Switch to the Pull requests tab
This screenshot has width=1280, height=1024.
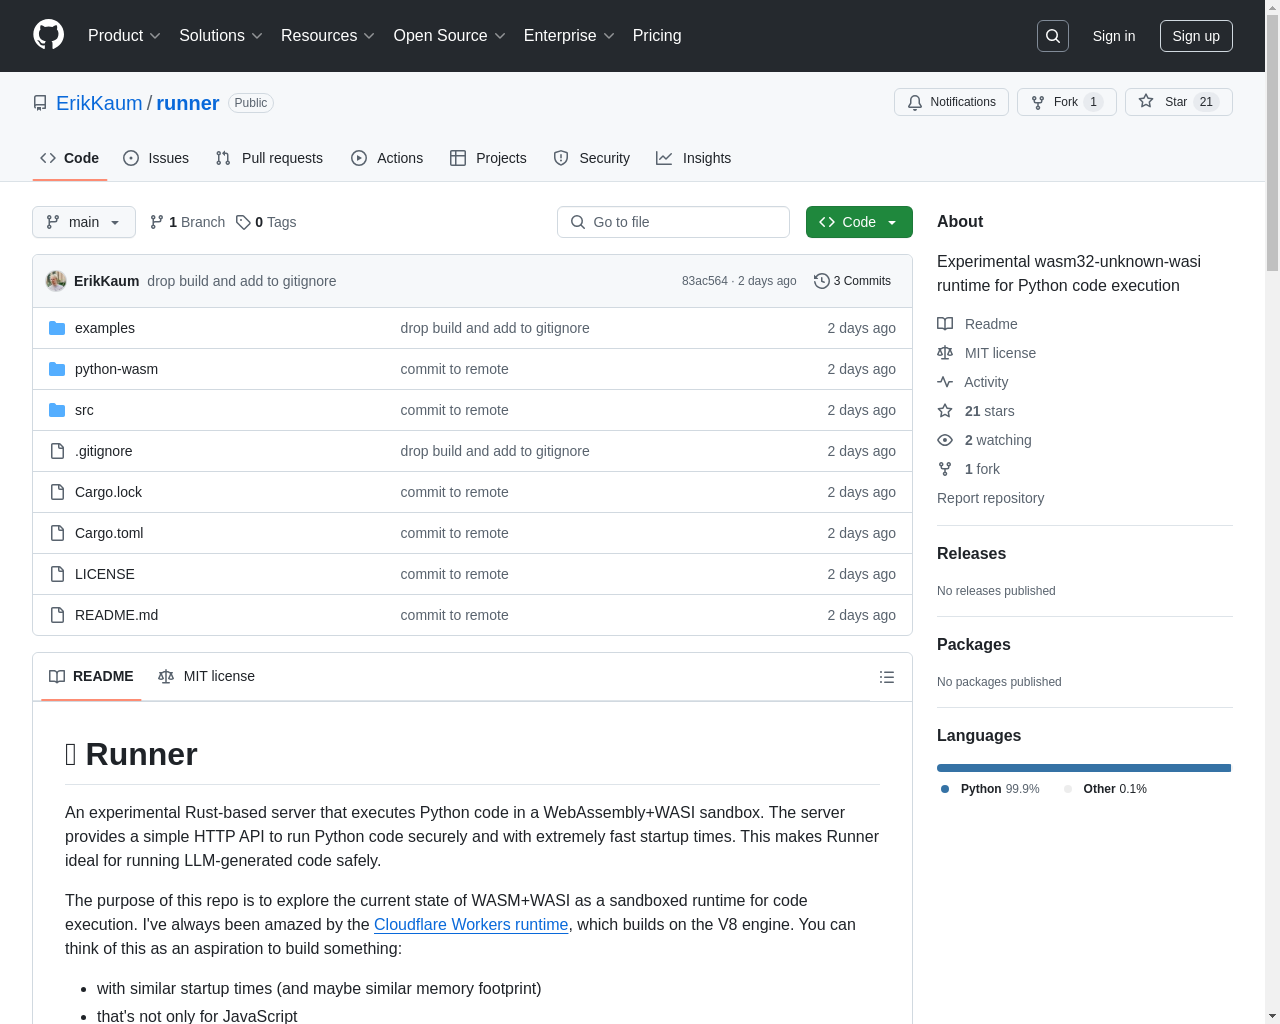pos(269,158)
